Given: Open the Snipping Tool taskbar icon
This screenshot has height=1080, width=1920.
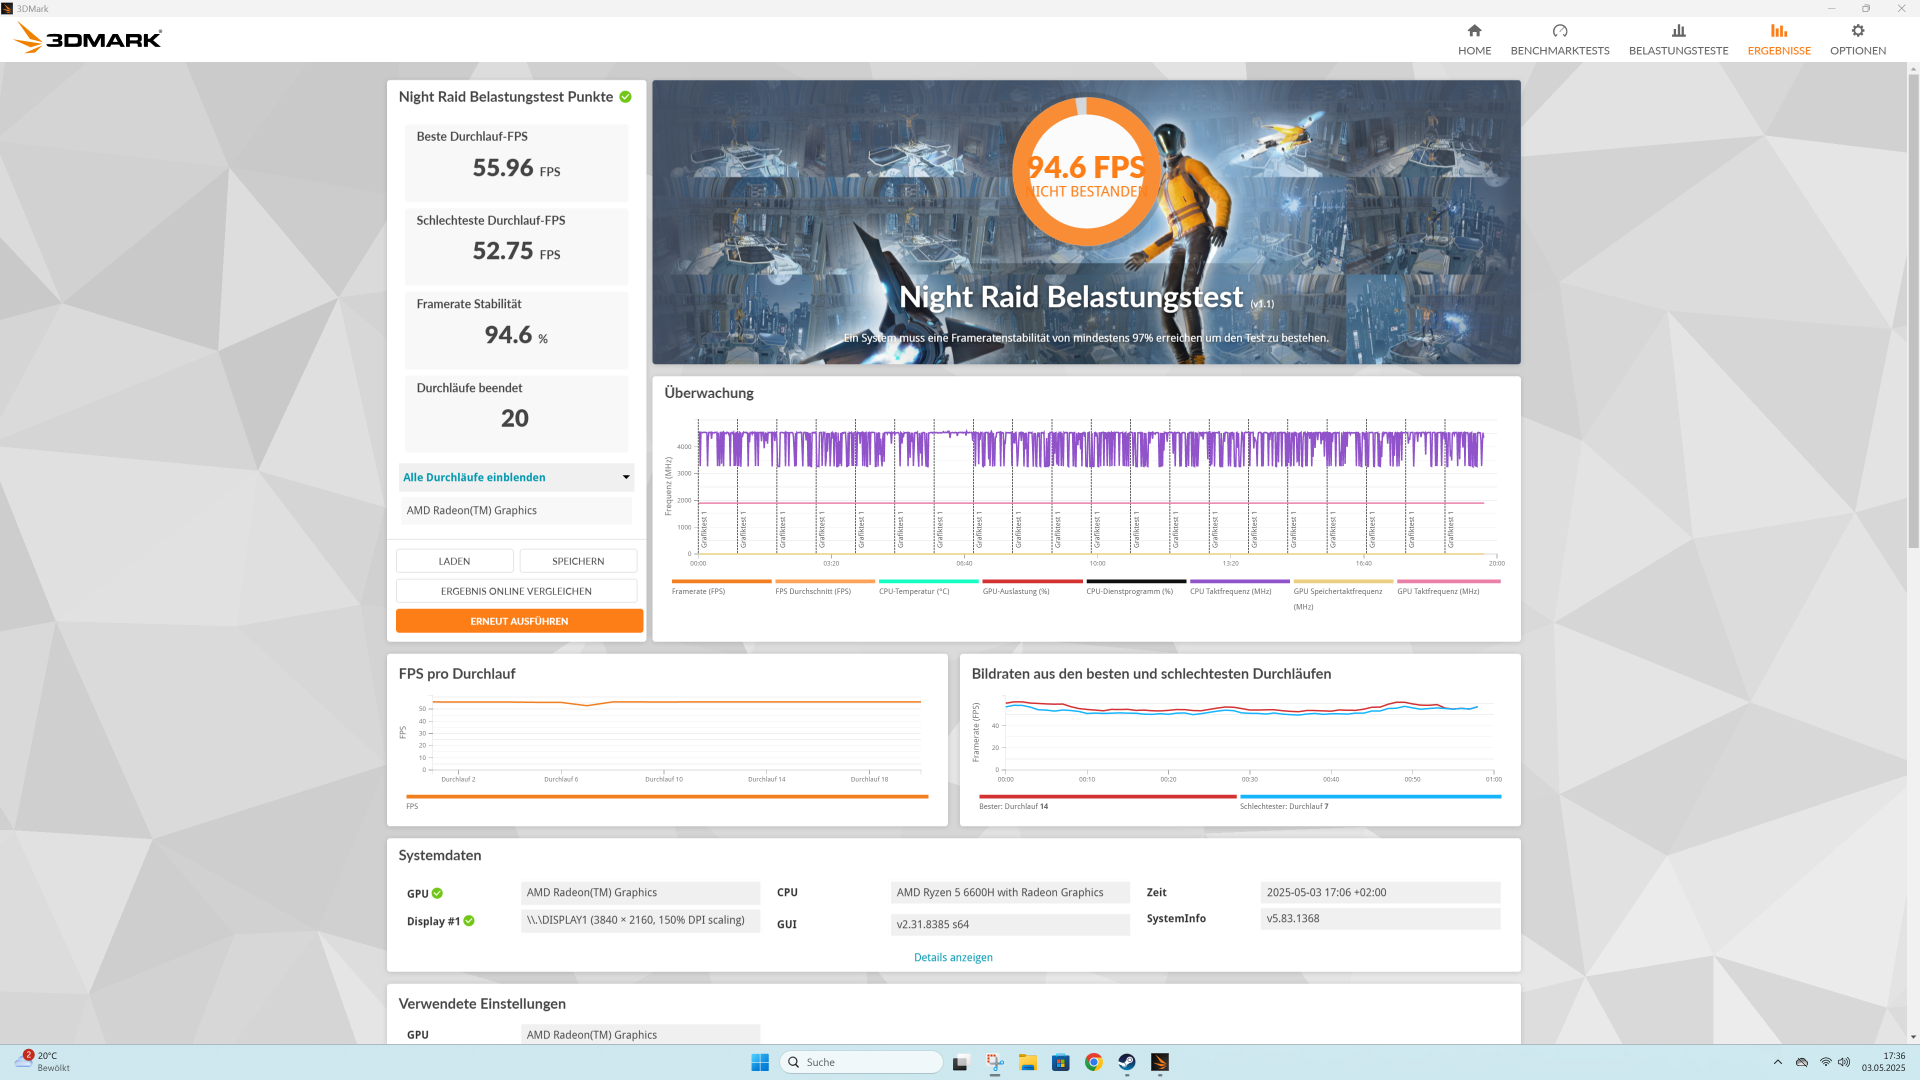Looking at the screenshot, I should [x=994, y=1062].
